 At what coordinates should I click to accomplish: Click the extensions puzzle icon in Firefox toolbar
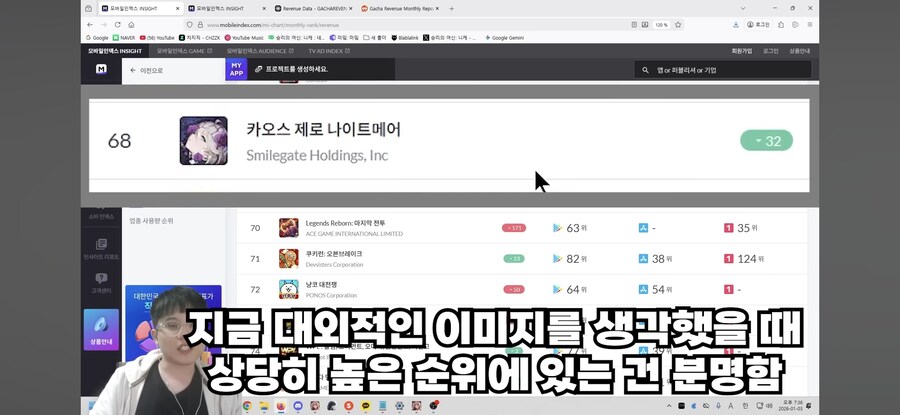[781, 25]
